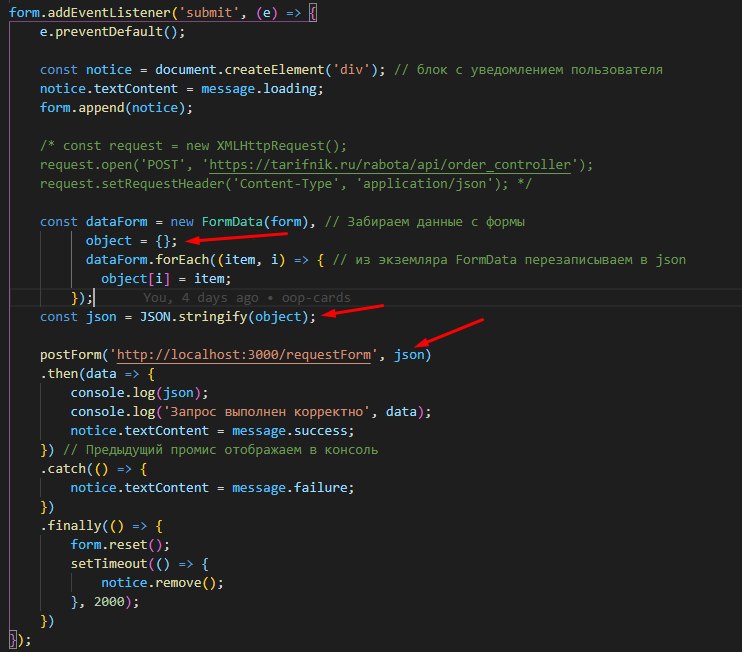Click 'form.append(notice);' line
Image resolution: width=742 pixels, height=652 pixels.
(x=116, y=107)
